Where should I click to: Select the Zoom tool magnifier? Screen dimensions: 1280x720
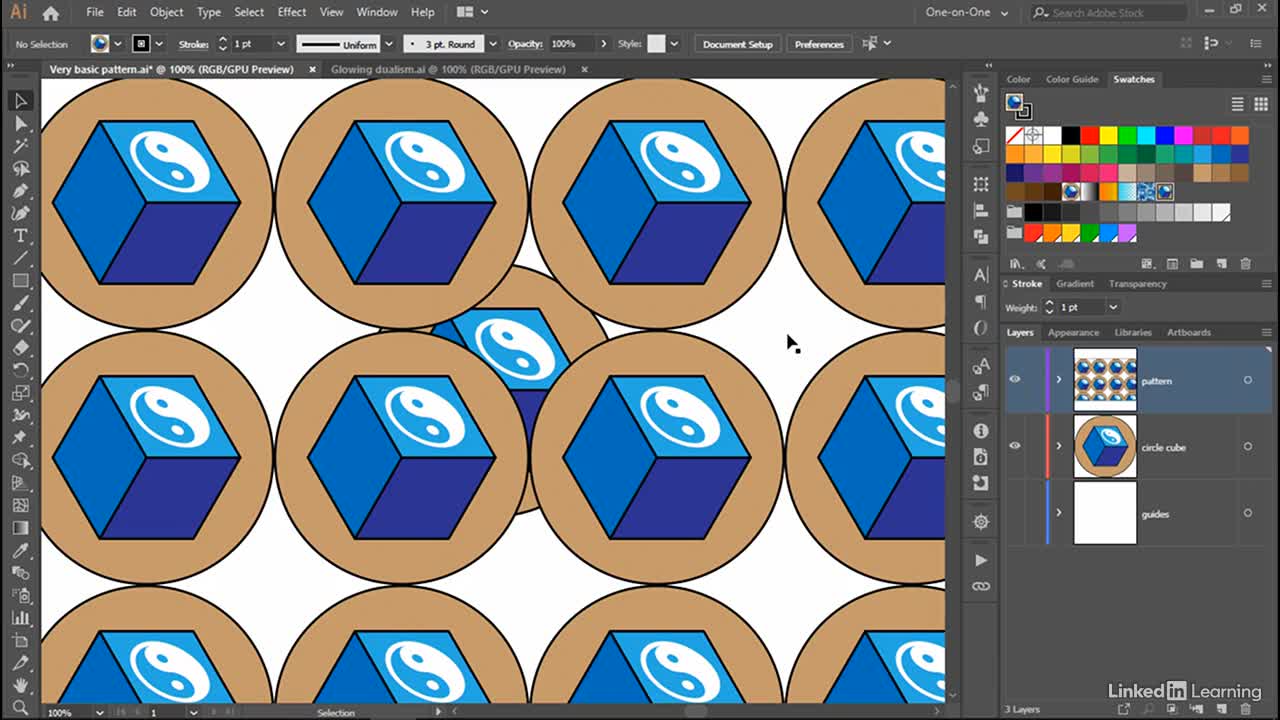tap(20, 707)
